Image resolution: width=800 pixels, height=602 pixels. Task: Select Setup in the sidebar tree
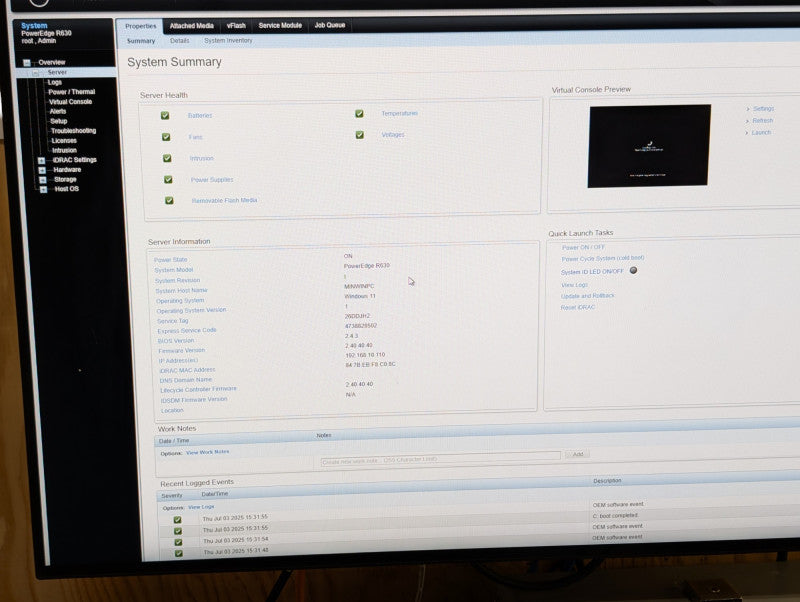pos(59,121)
